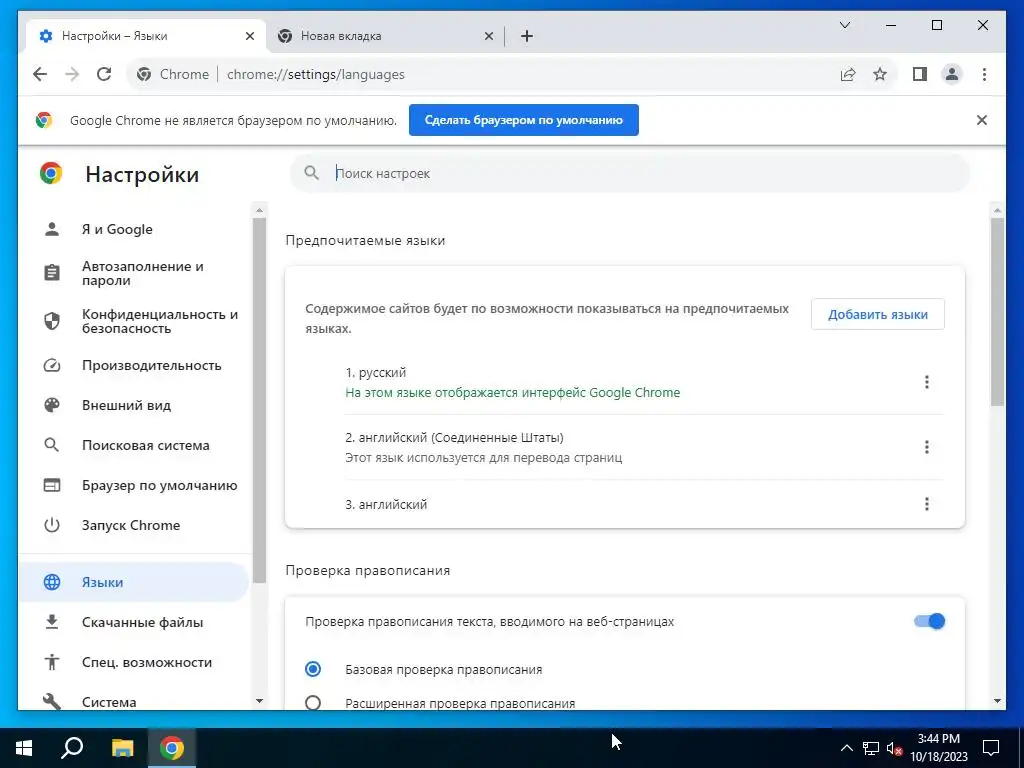The height and width of the screenshot is (768, 1024).
Task: Open the Браузер по умолчанию section
Action: (133, 485)
